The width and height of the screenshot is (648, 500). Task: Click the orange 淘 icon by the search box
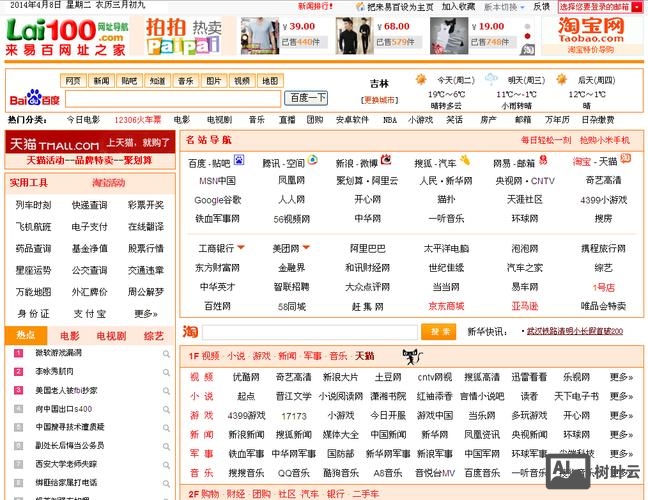[x=190, y=331]
